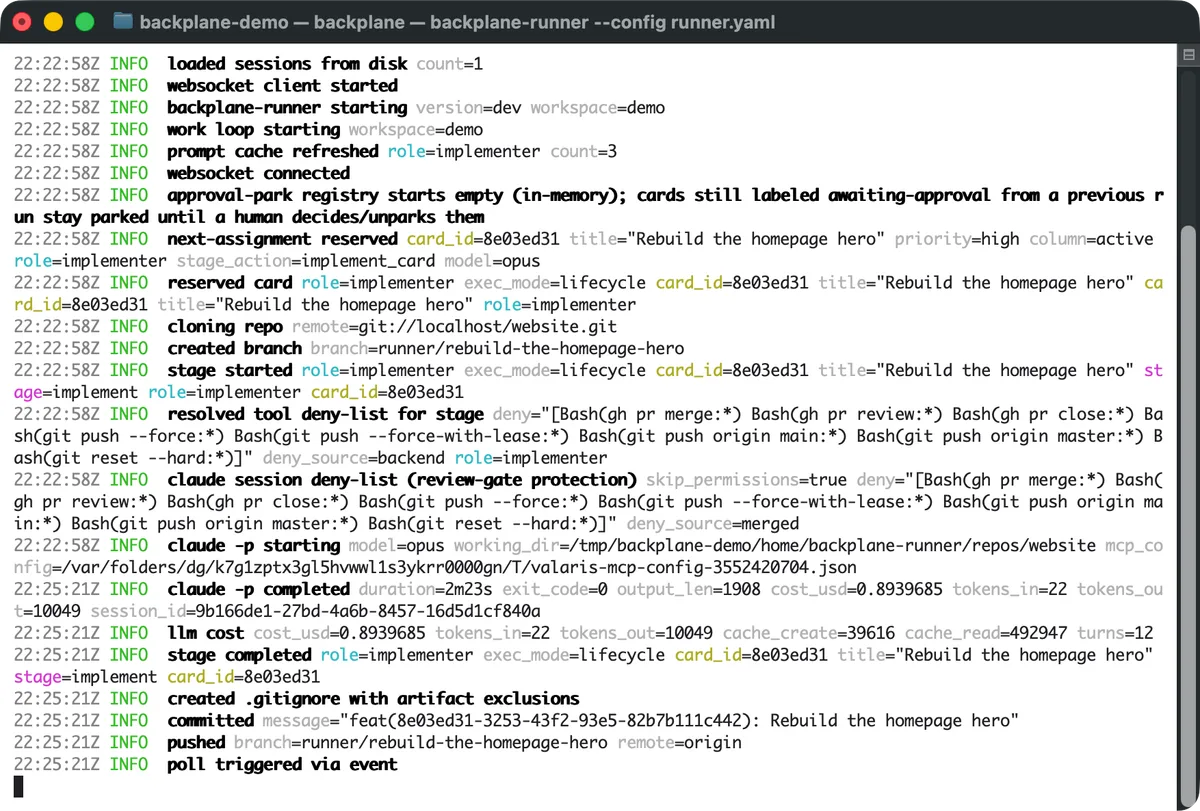Click text 'count=3' on prompt cache line
This screenshot has height=811, width=1200.
coord(584,152)
